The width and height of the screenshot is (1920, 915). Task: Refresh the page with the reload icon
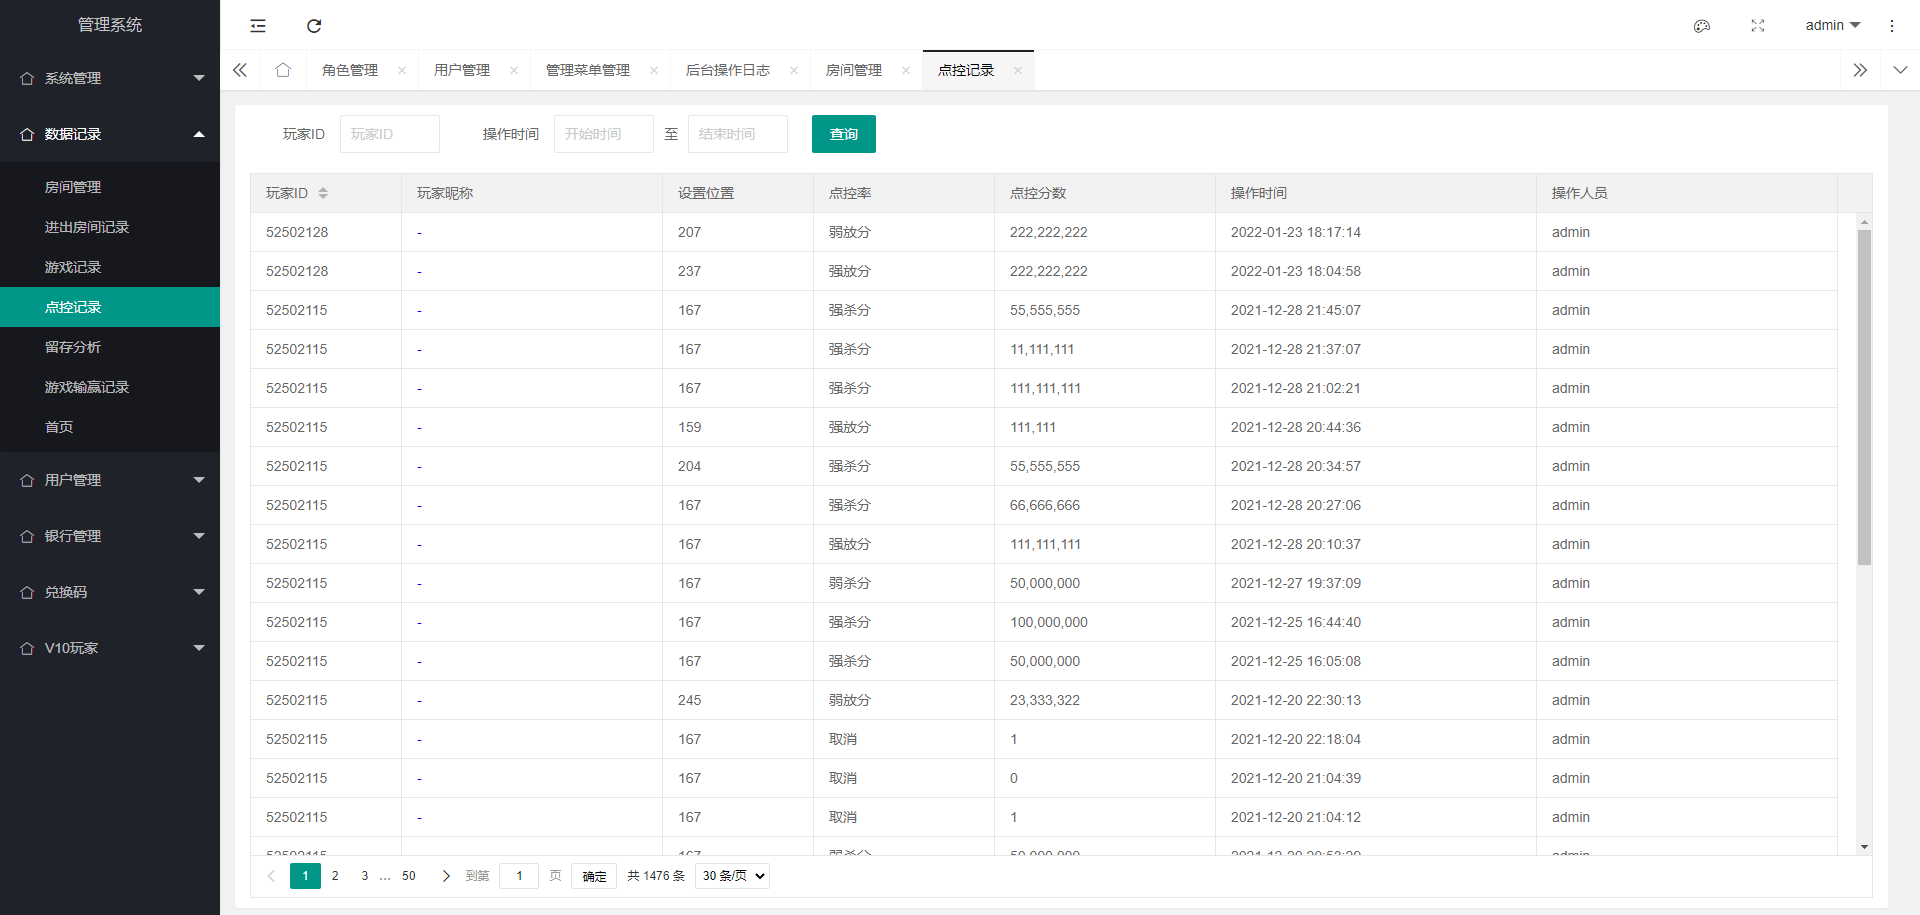coord(314,26)
